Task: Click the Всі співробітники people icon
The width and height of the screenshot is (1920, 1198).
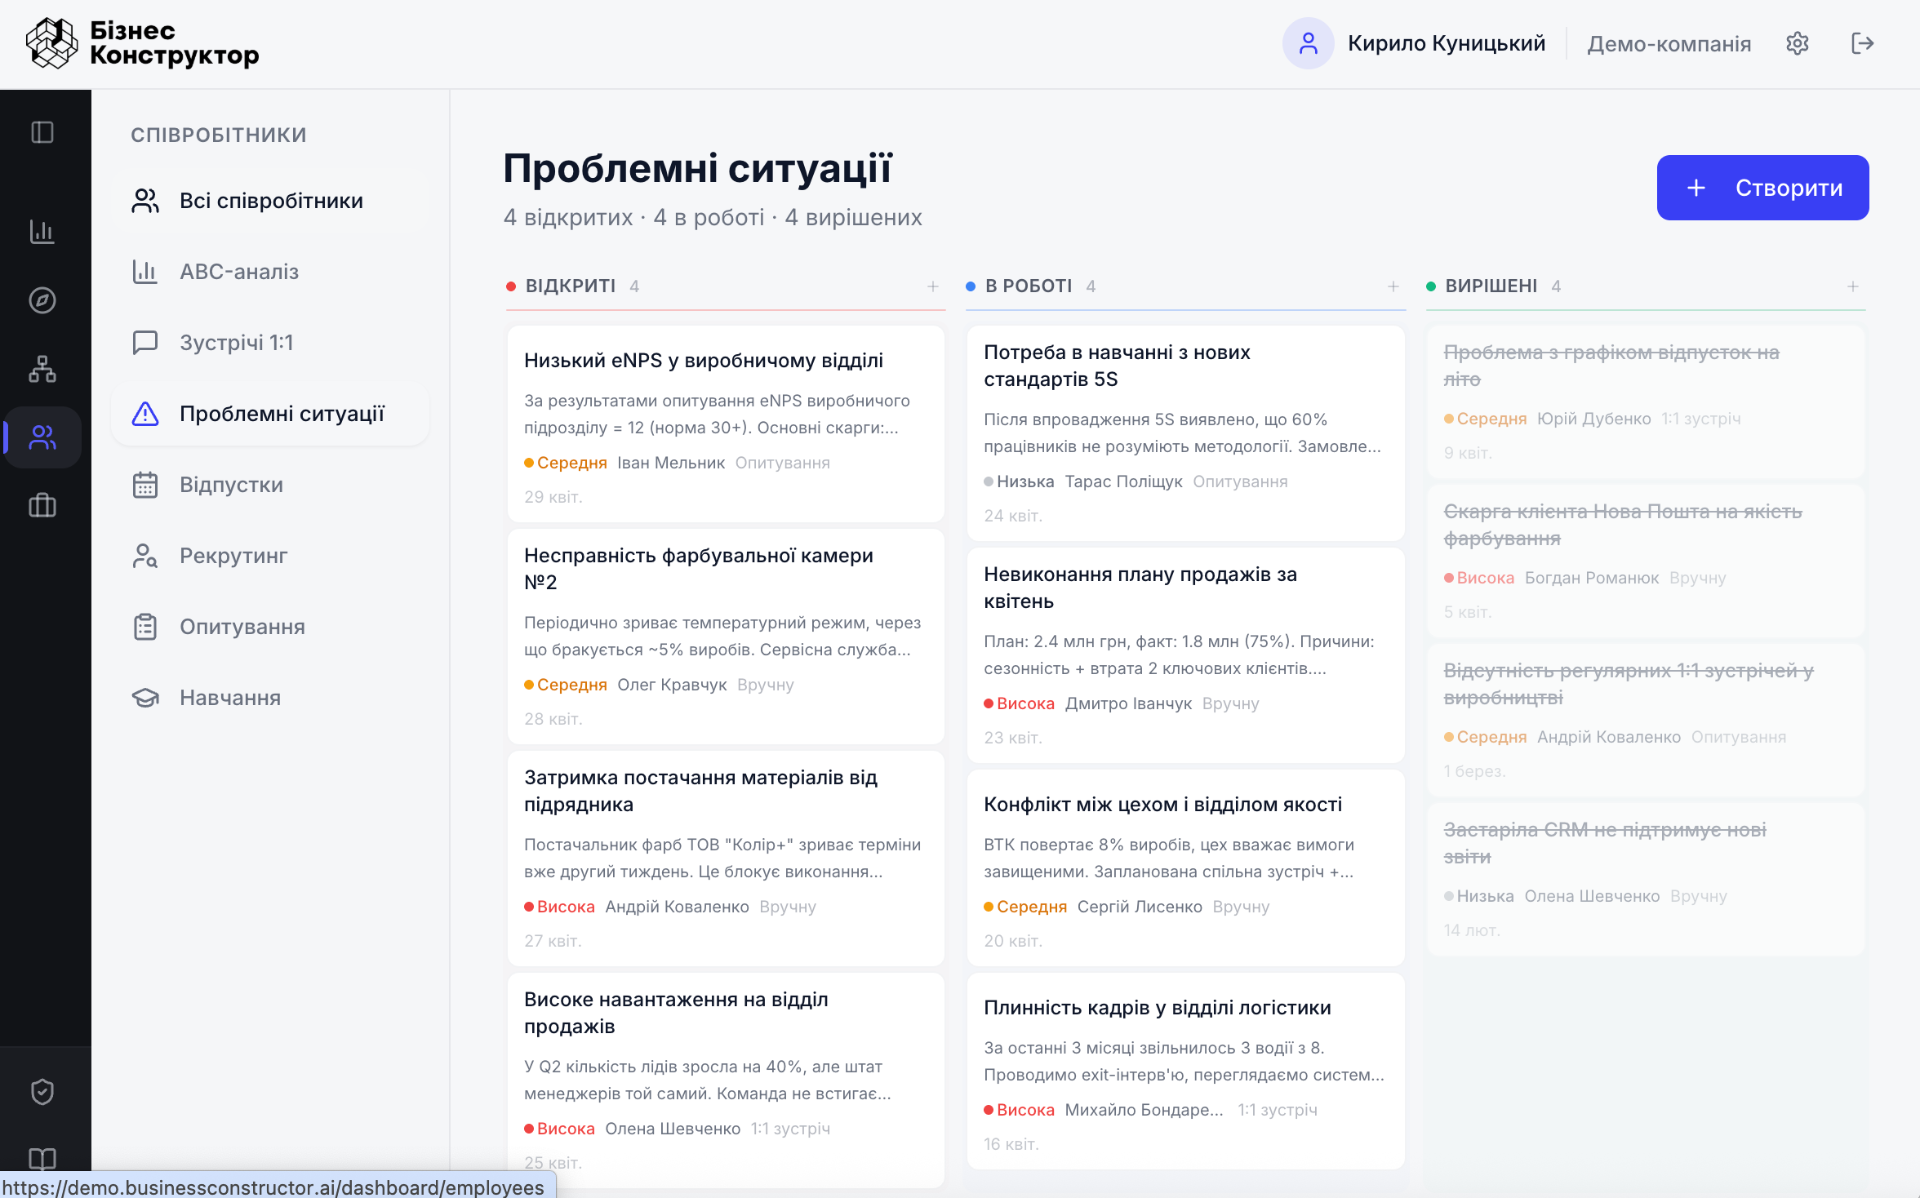Action: [x=145, y=201]
